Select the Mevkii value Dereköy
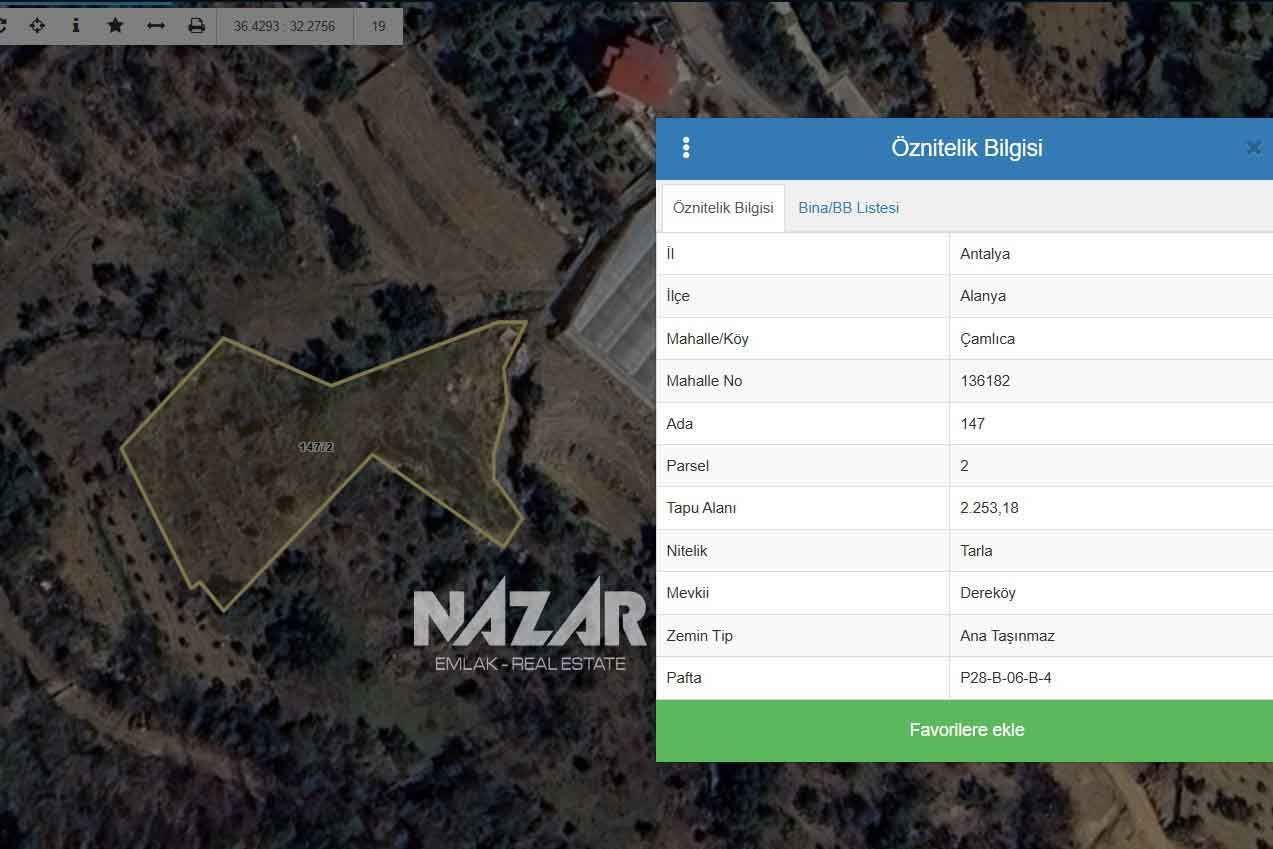Viewport: 1273px width, 849px height. point(988,593)
